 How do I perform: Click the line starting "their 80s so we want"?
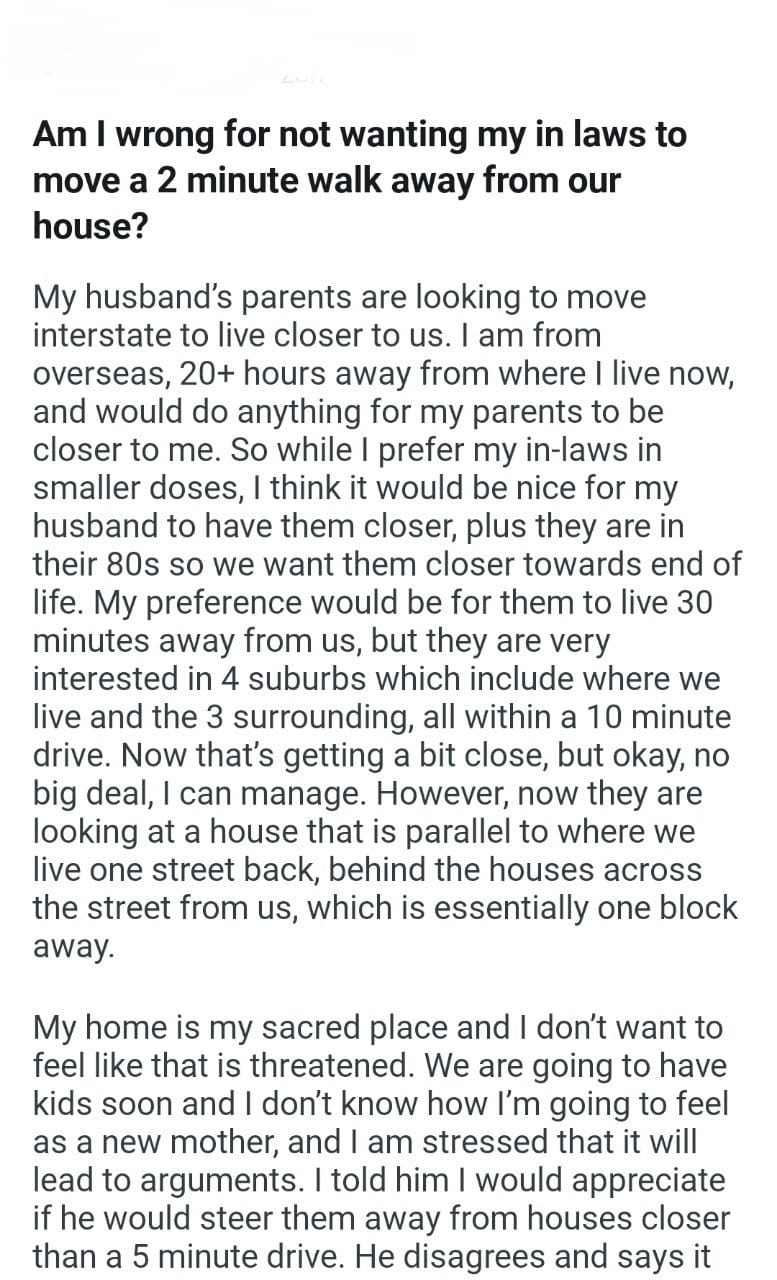(x=387, y=563)
